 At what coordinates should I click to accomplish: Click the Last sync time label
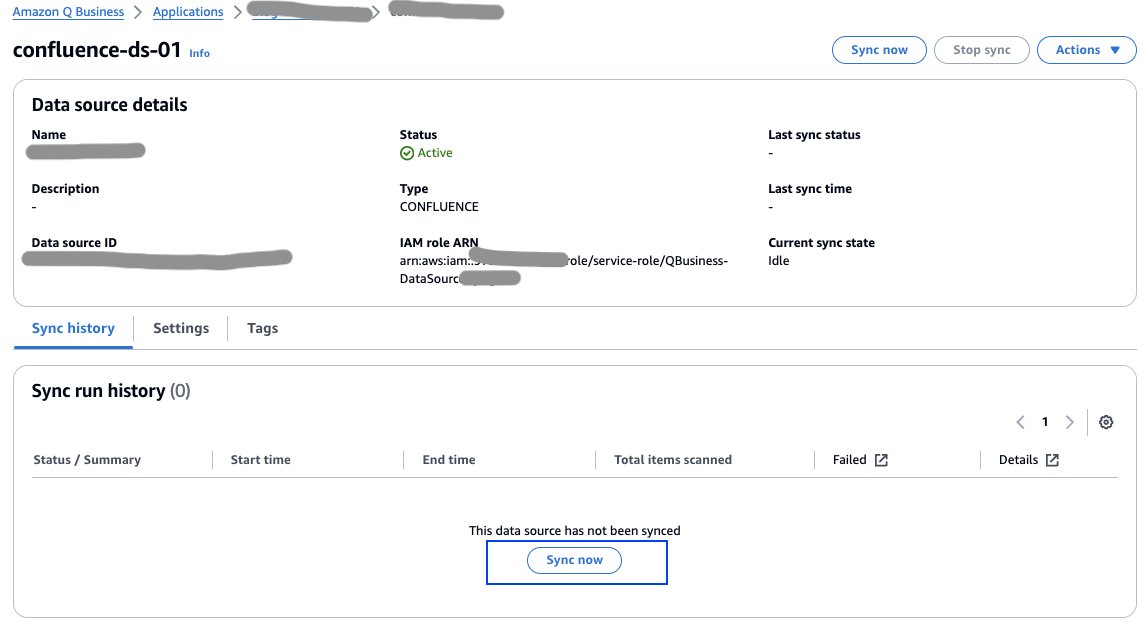(810, 189)
